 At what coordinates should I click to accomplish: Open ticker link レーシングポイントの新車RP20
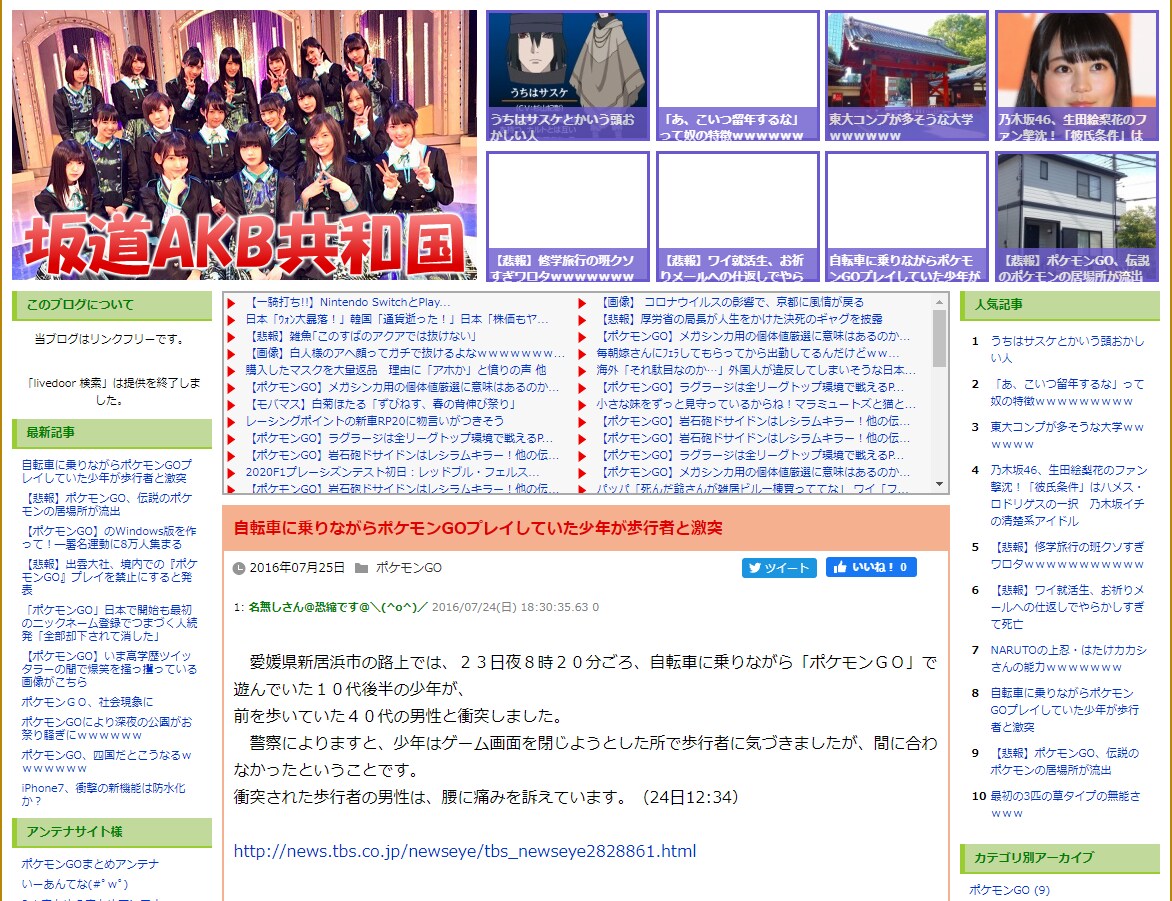coord(374,421)
